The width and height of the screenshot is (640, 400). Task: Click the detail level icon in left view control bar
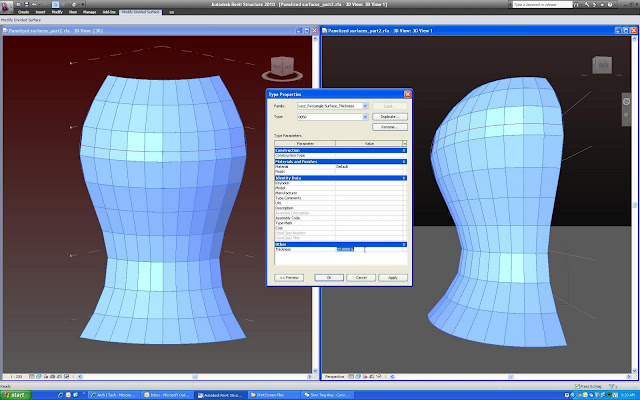pos(31,376)
